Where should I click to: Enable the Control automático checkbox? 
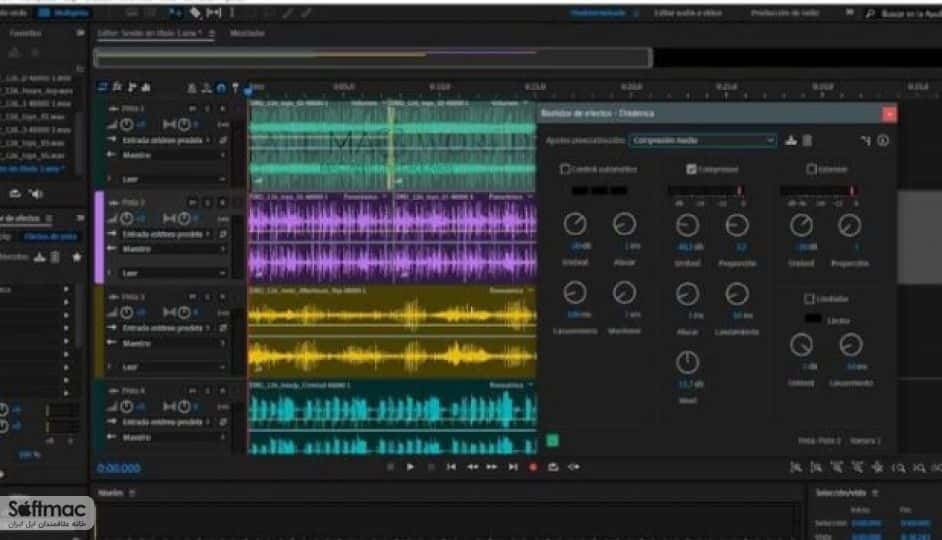pos(564,169)
